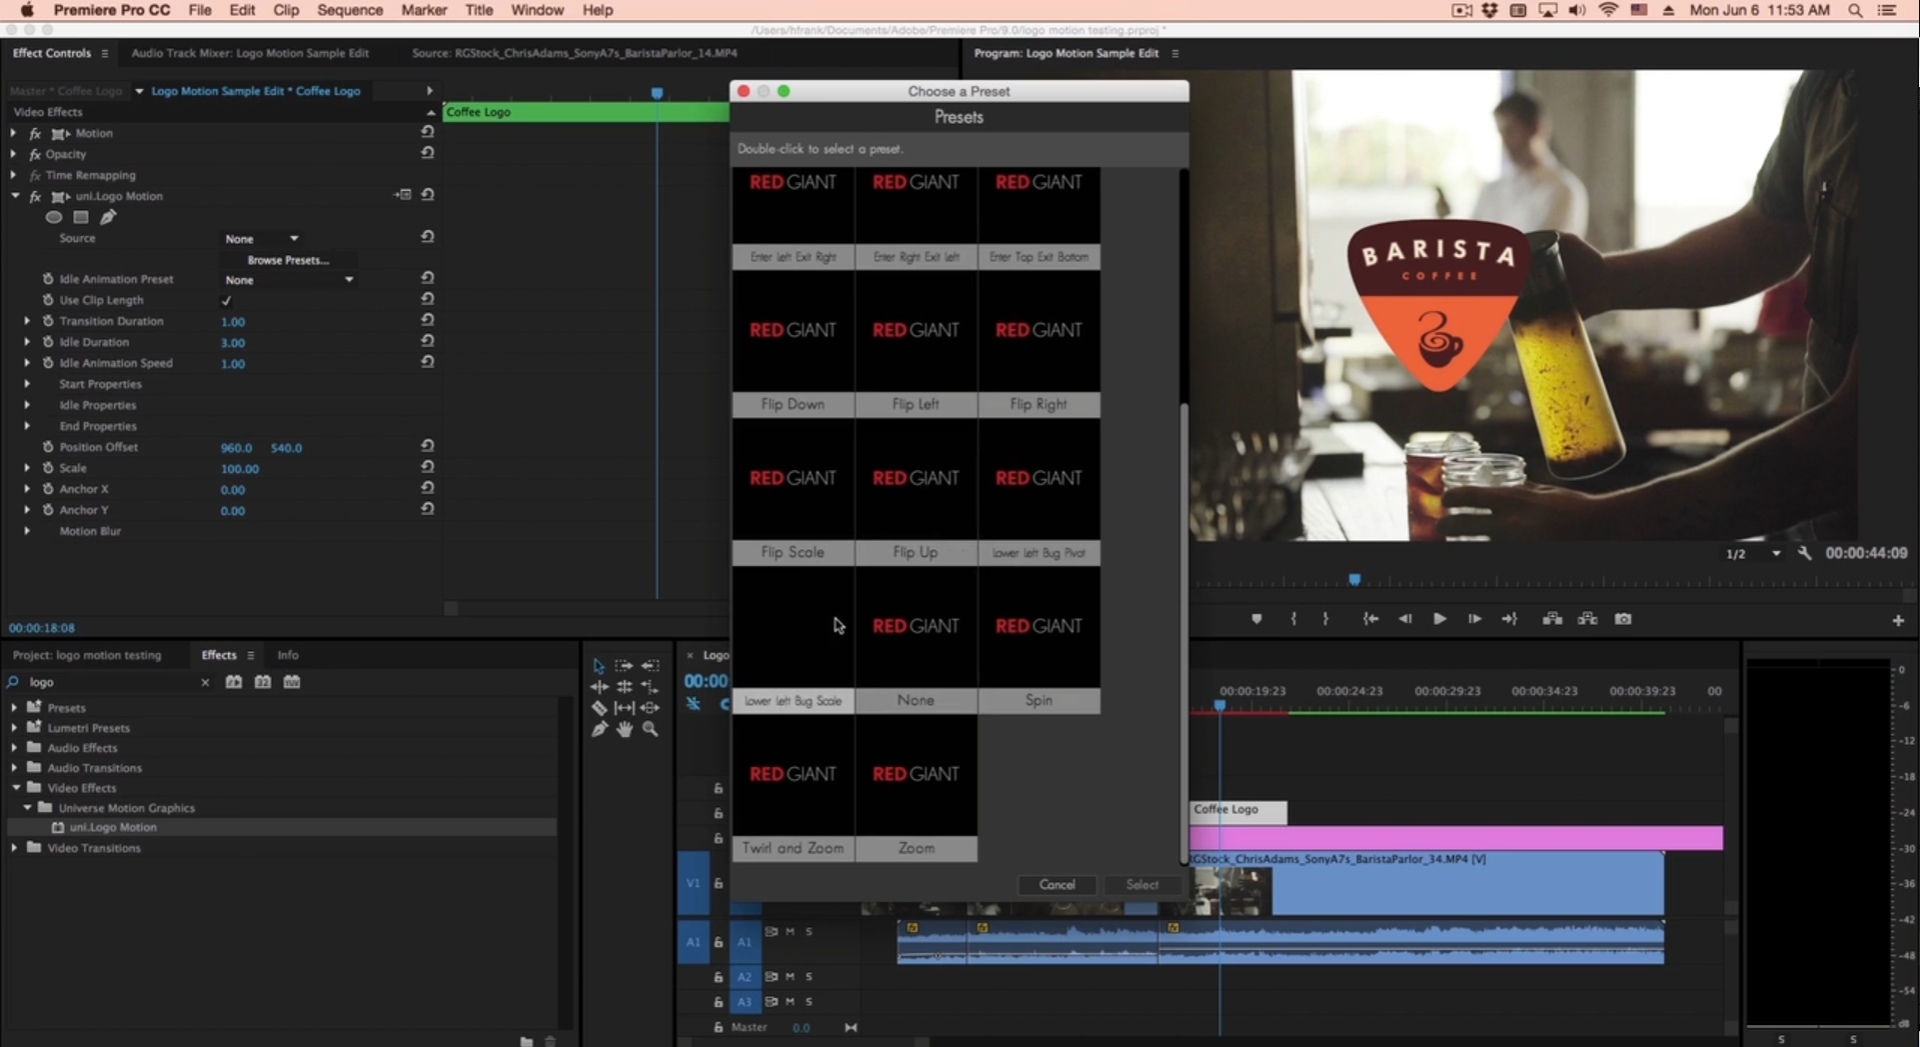Open the Sequence menu
The height and width of the screenshot is (1047, 1920).
[x=350, y=10]
